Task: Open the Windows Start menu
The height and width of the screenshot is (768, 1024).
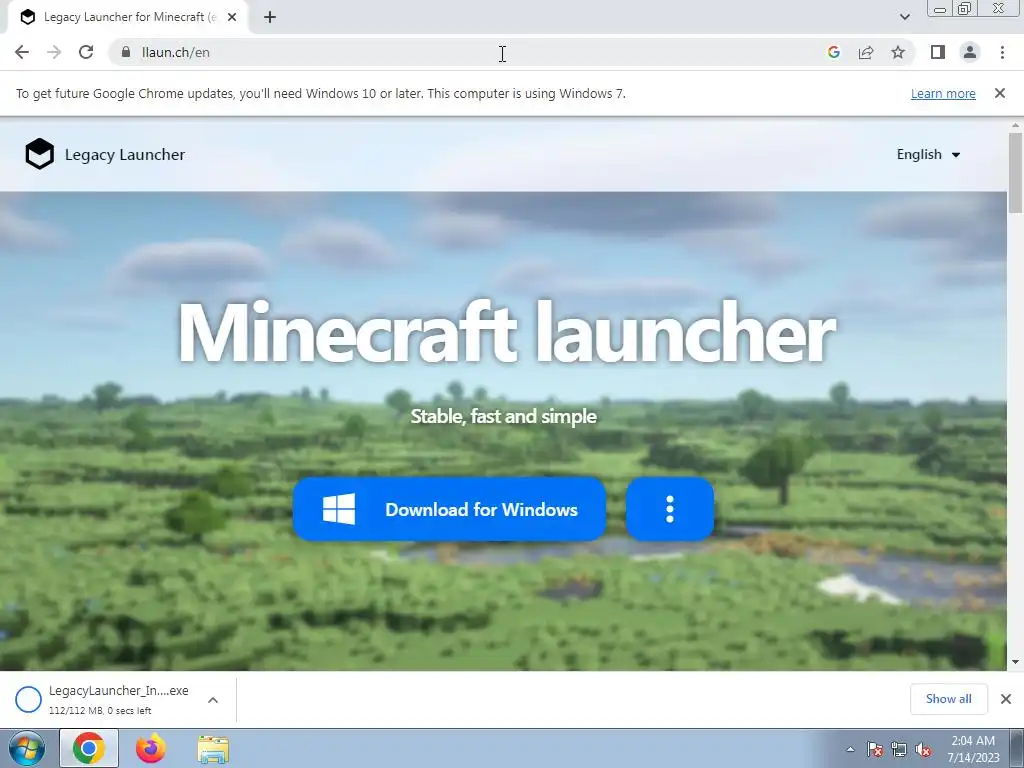Action: pyautogui.click(x=27, y=748)
